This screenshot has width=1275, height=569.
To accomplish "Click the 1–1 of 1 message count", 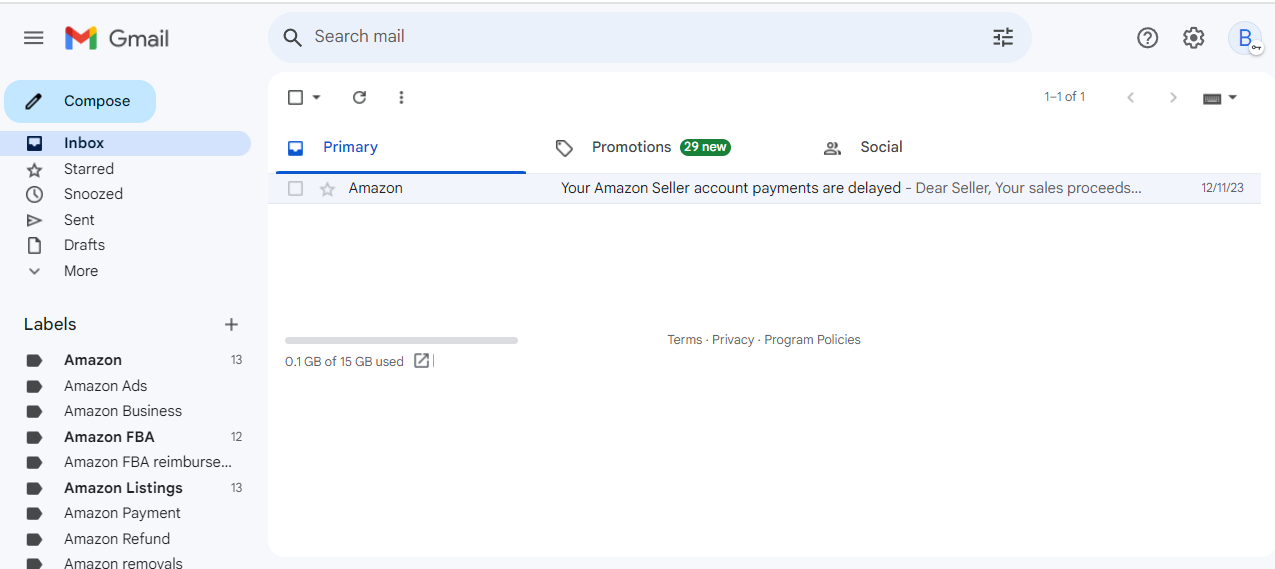I will 1065,97.
